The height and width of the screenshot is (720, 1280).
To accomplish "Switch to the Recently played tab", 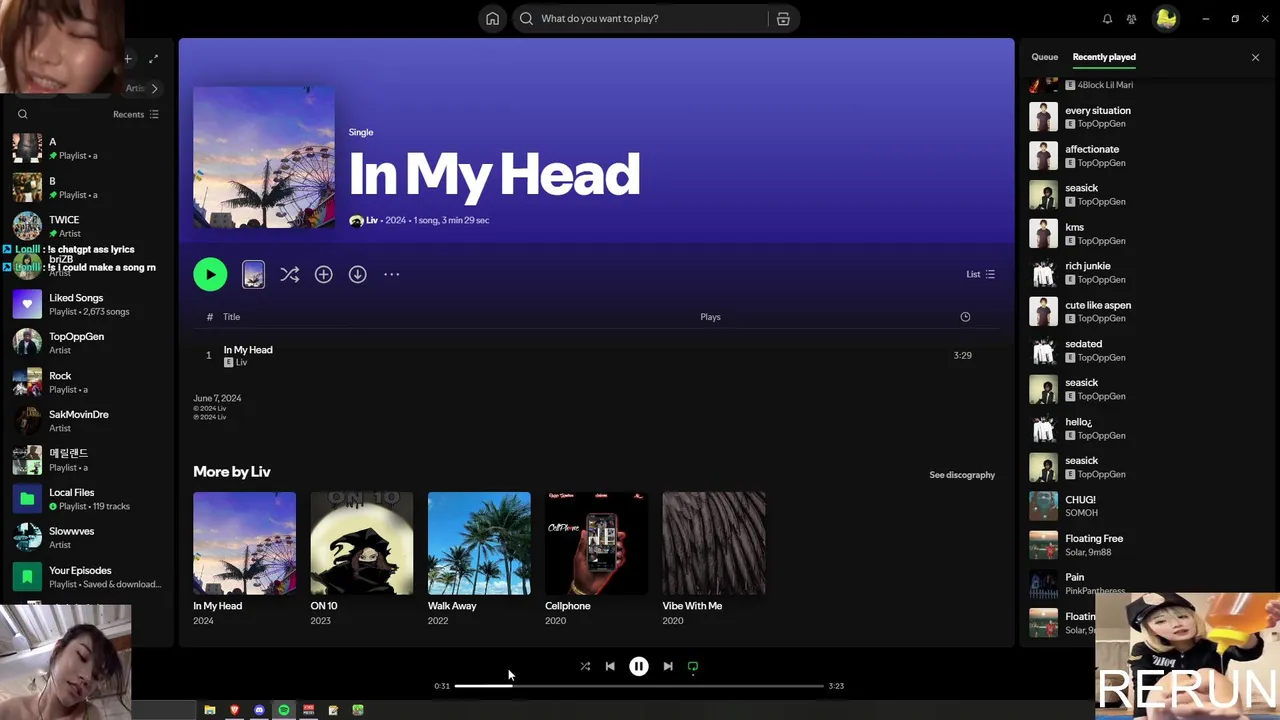I will coord(1104,57).
